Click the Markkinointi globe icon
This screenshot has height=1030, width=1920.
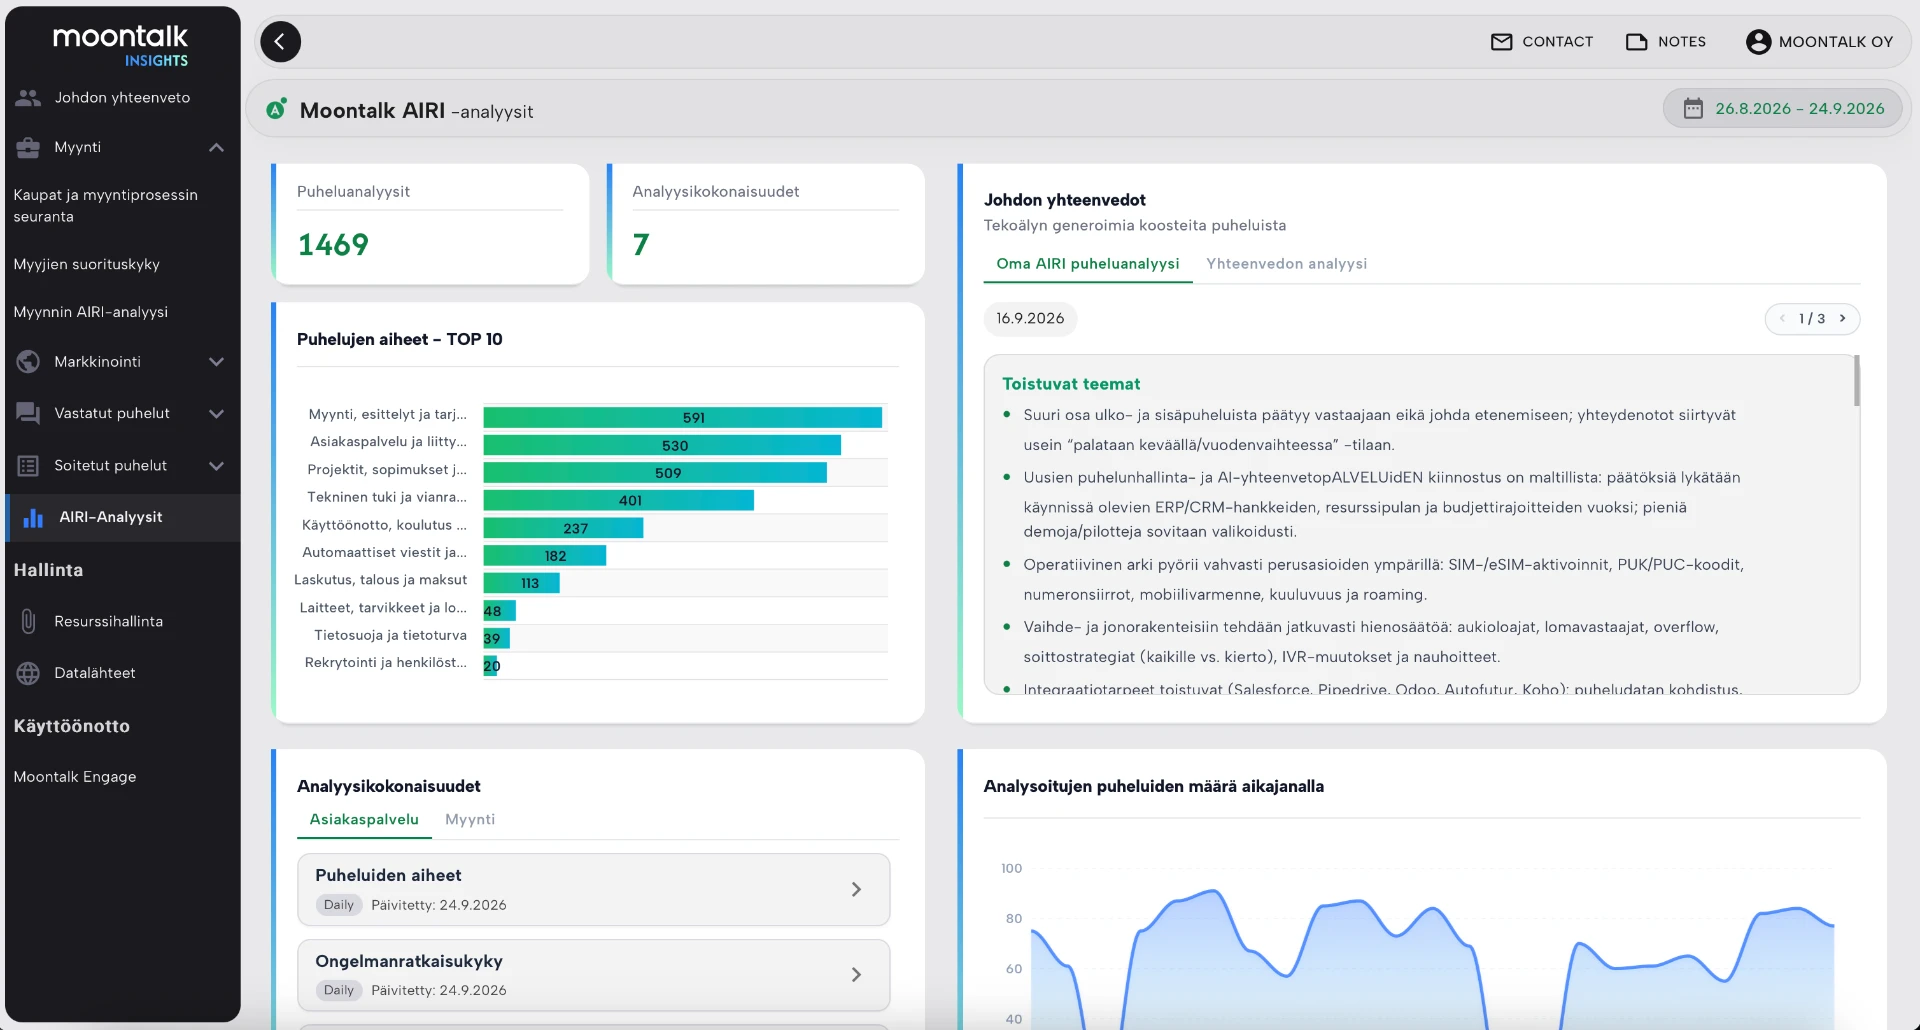tap(28, 362)
